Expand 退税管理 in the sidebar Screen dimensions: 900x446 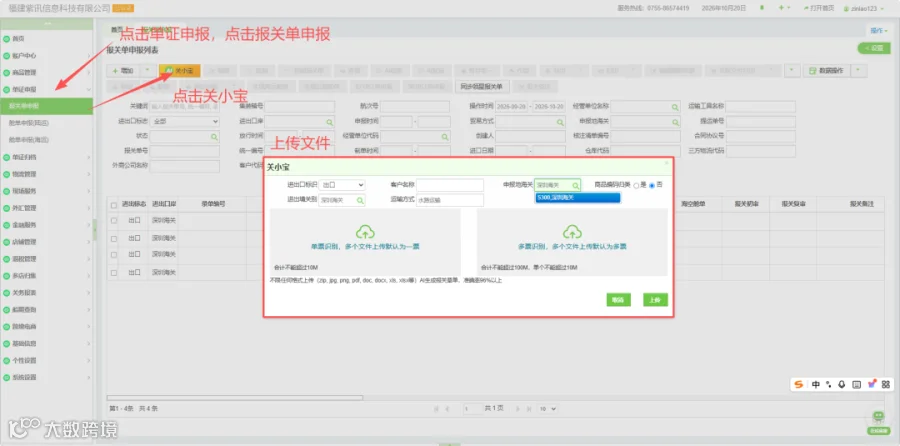tap(46, 259)
